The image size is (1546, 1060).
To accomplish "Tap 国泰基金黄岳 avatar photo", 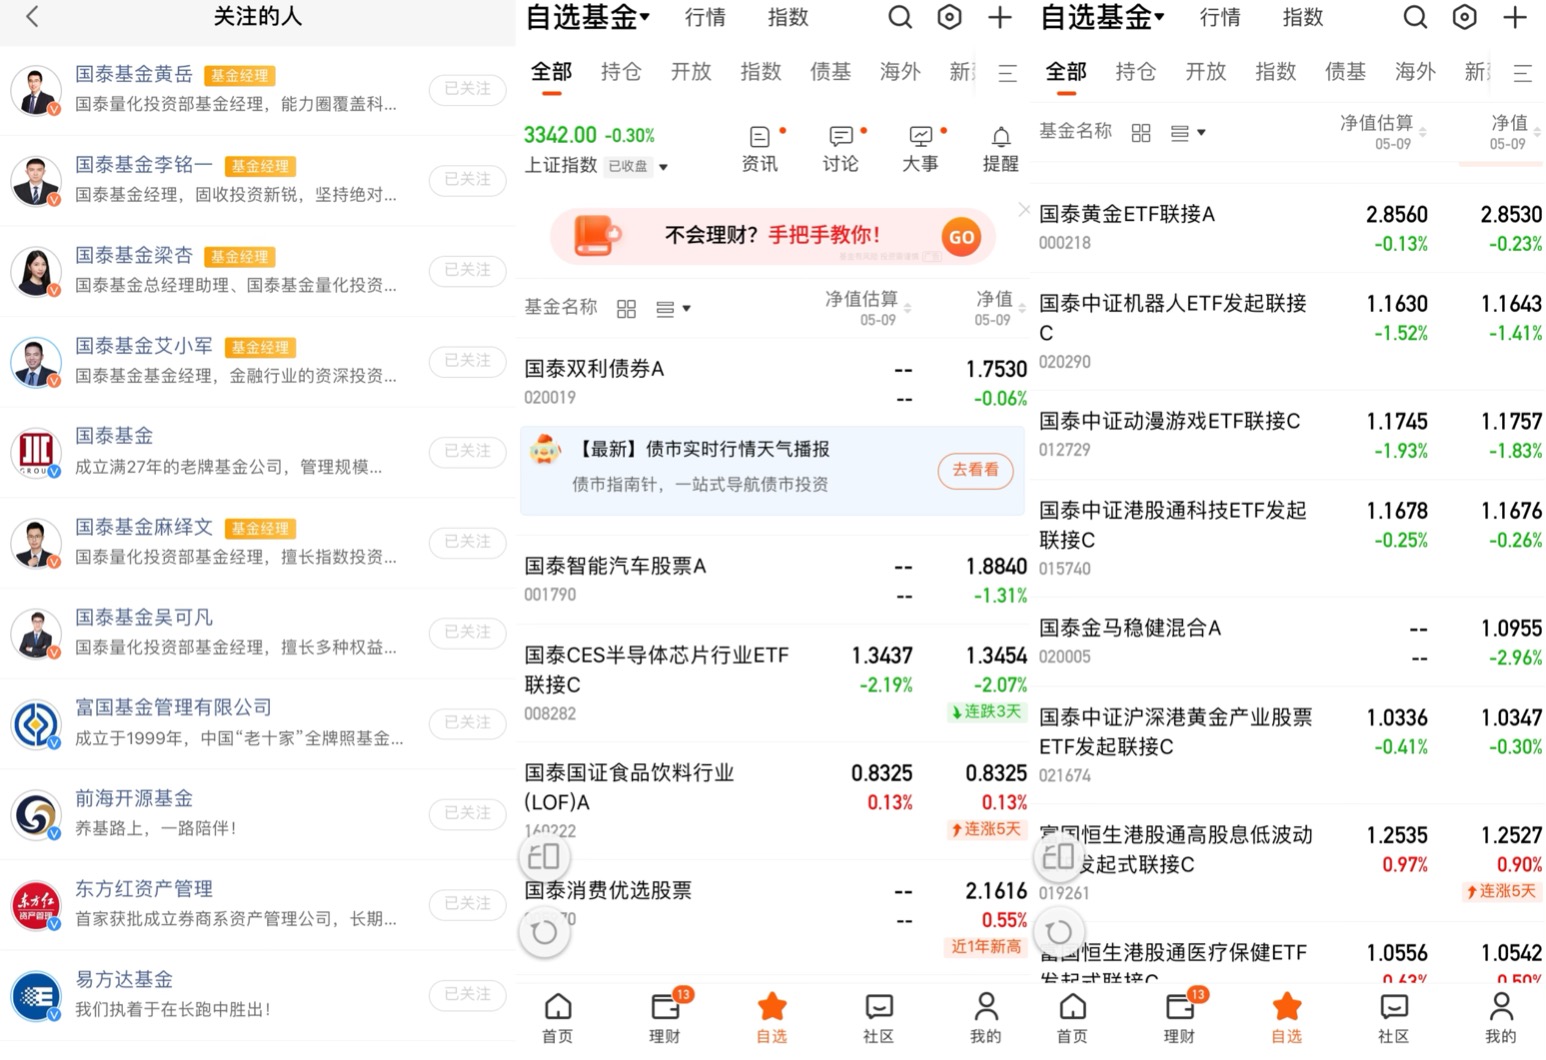I will tap(36, 89).
